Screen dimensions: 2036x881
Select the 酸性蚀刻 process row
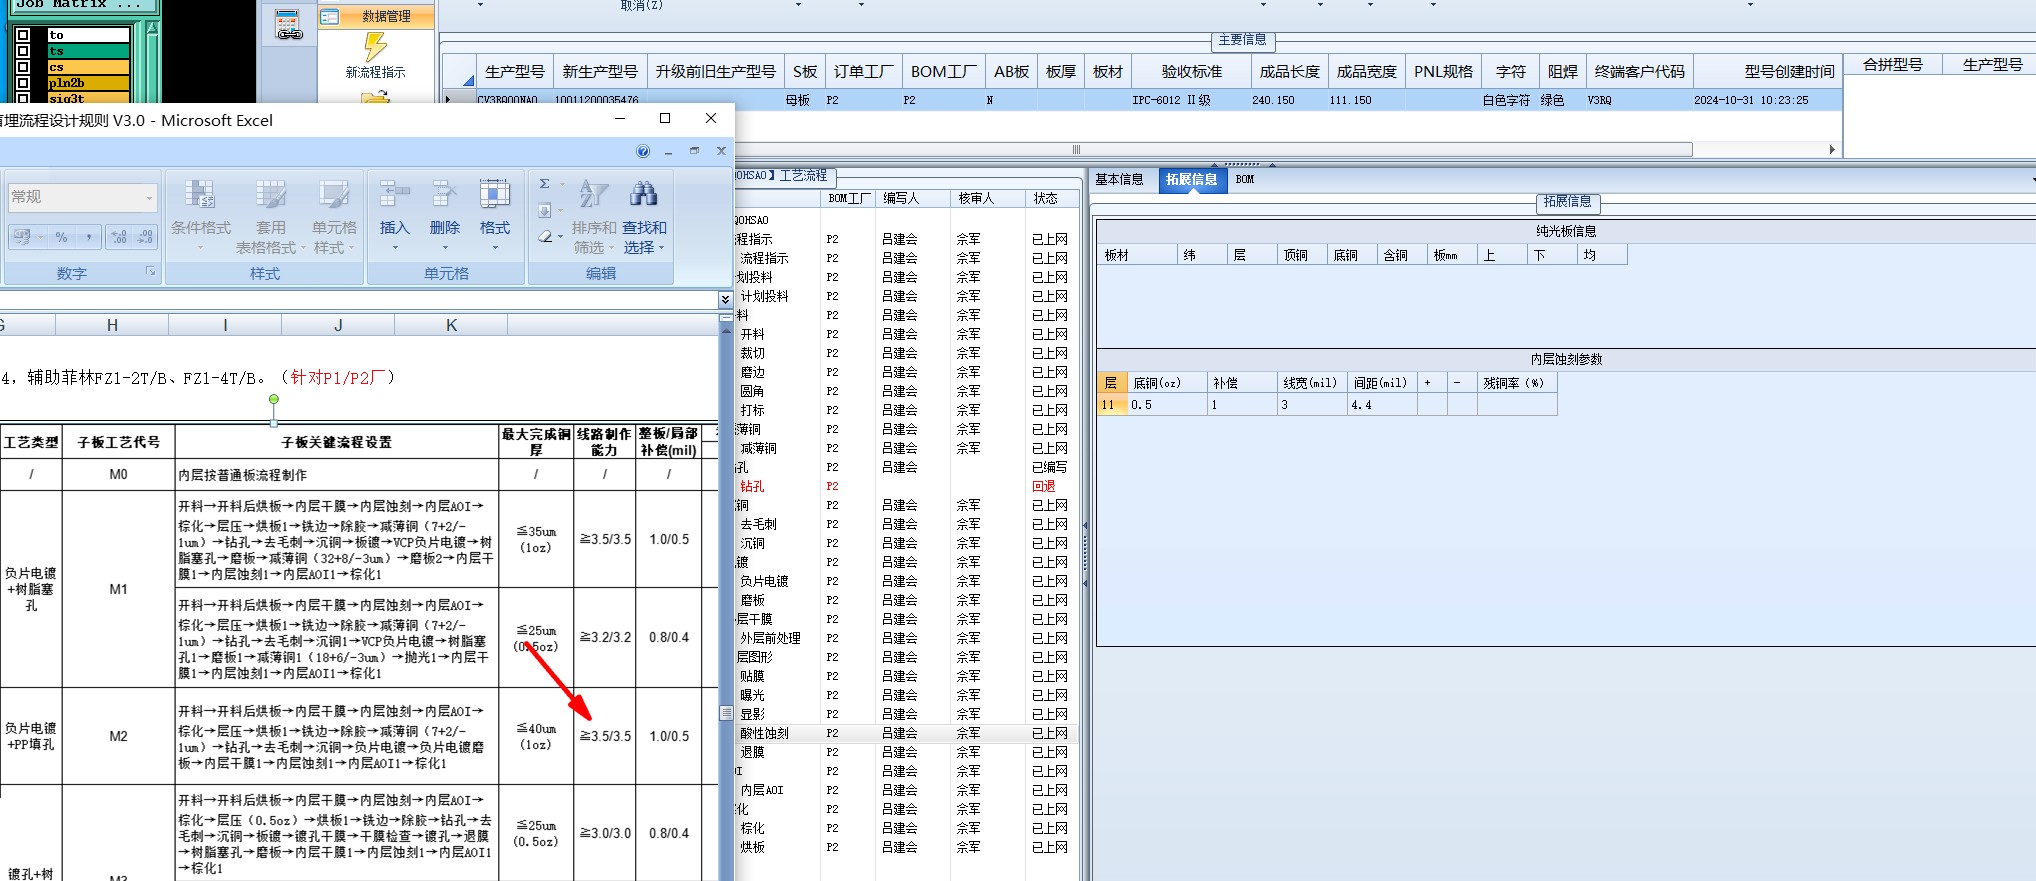click(905, 734)
